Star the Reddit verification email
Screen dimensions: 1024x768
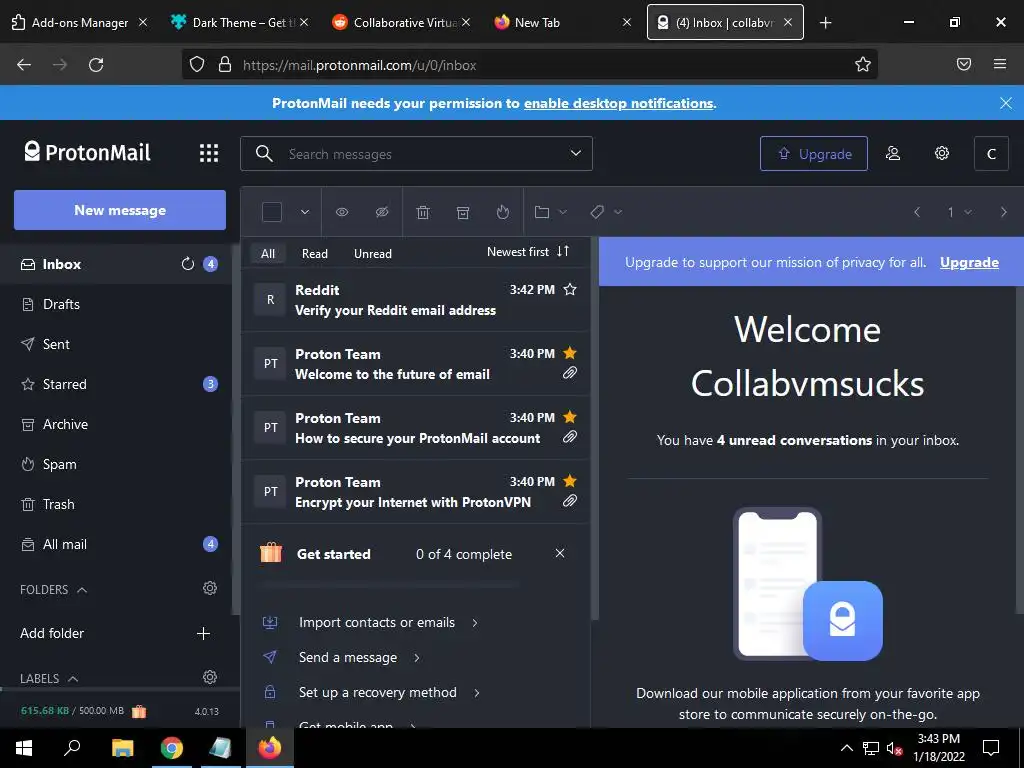pos(570,289)
